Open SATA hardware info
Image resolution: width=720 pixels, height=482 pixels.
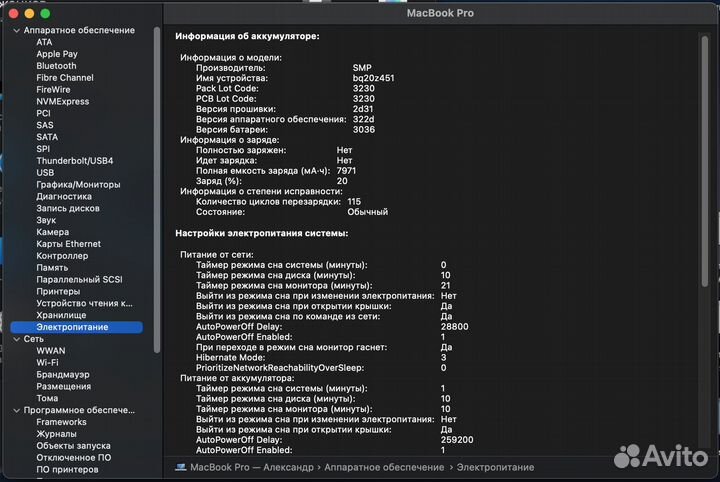[47, 137]
